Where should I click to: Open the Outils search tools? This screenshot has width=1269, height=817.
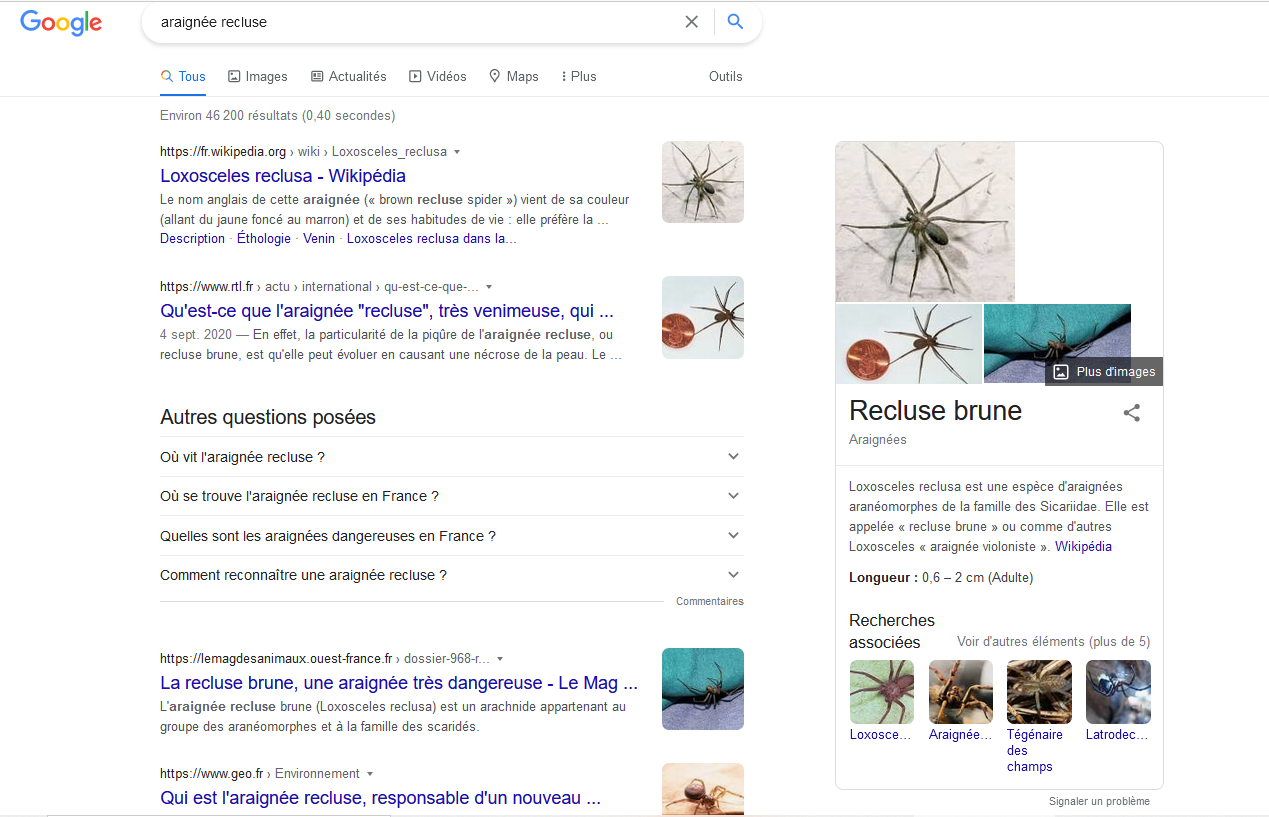(x=726, y=77)
